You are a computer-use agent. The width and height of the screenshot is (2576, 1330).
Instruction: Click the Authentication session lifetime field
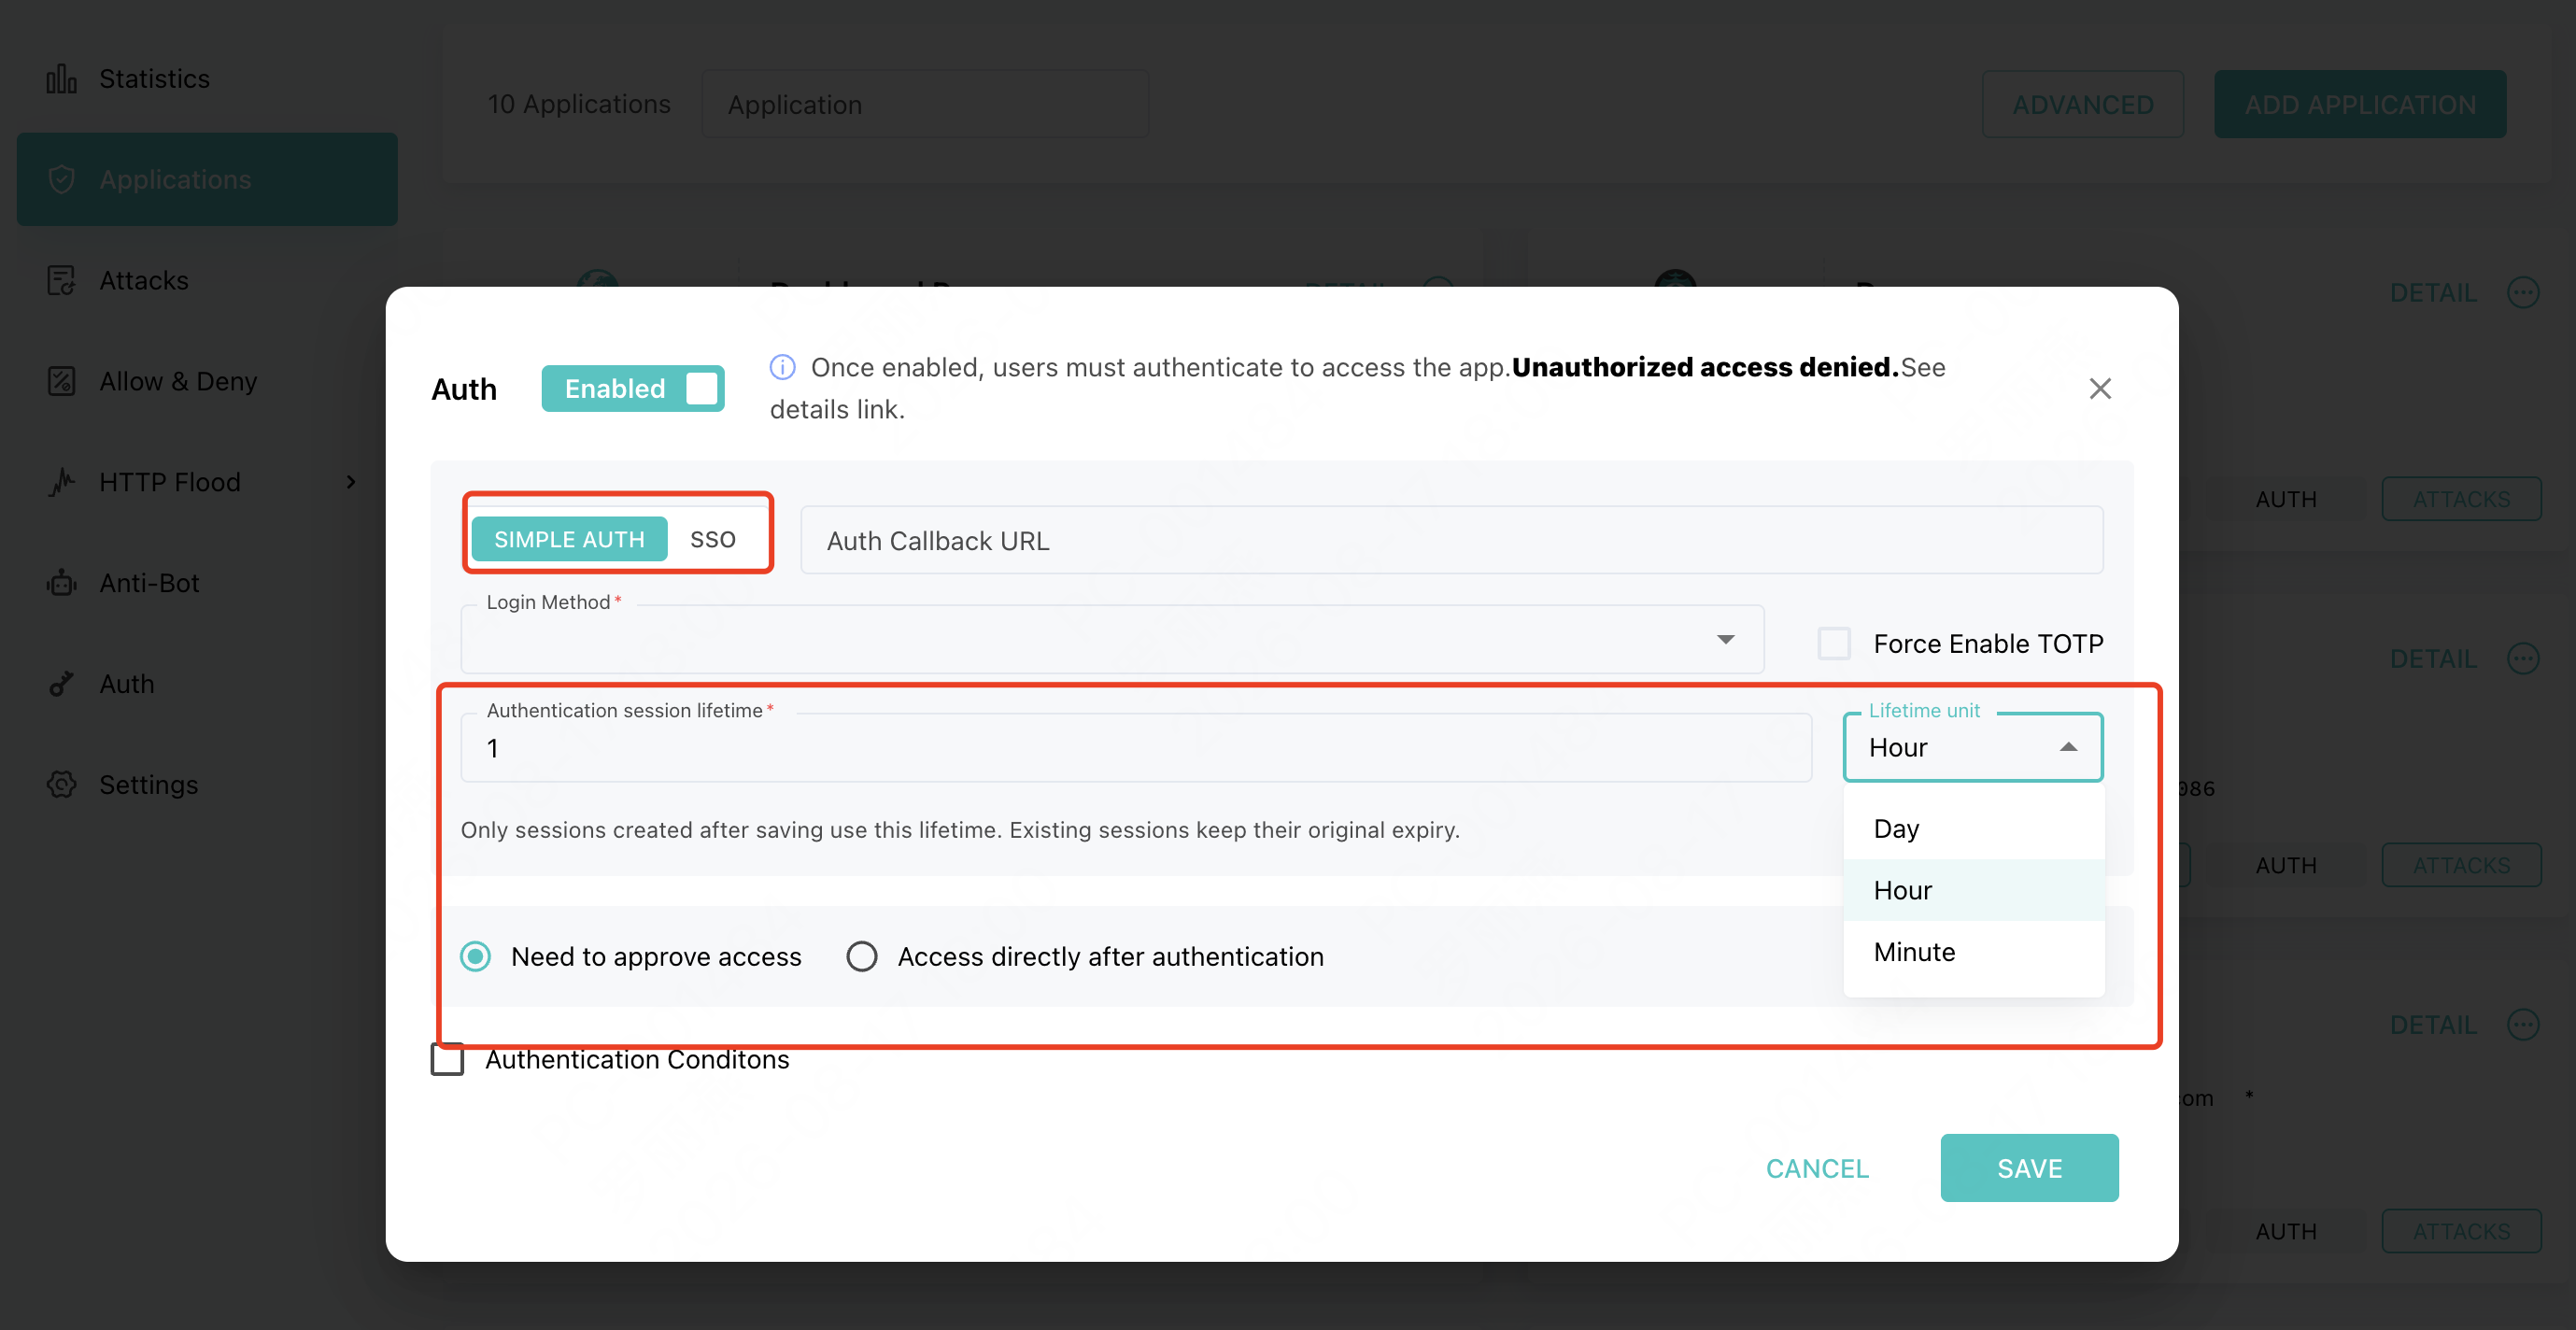click(1136, 747)
